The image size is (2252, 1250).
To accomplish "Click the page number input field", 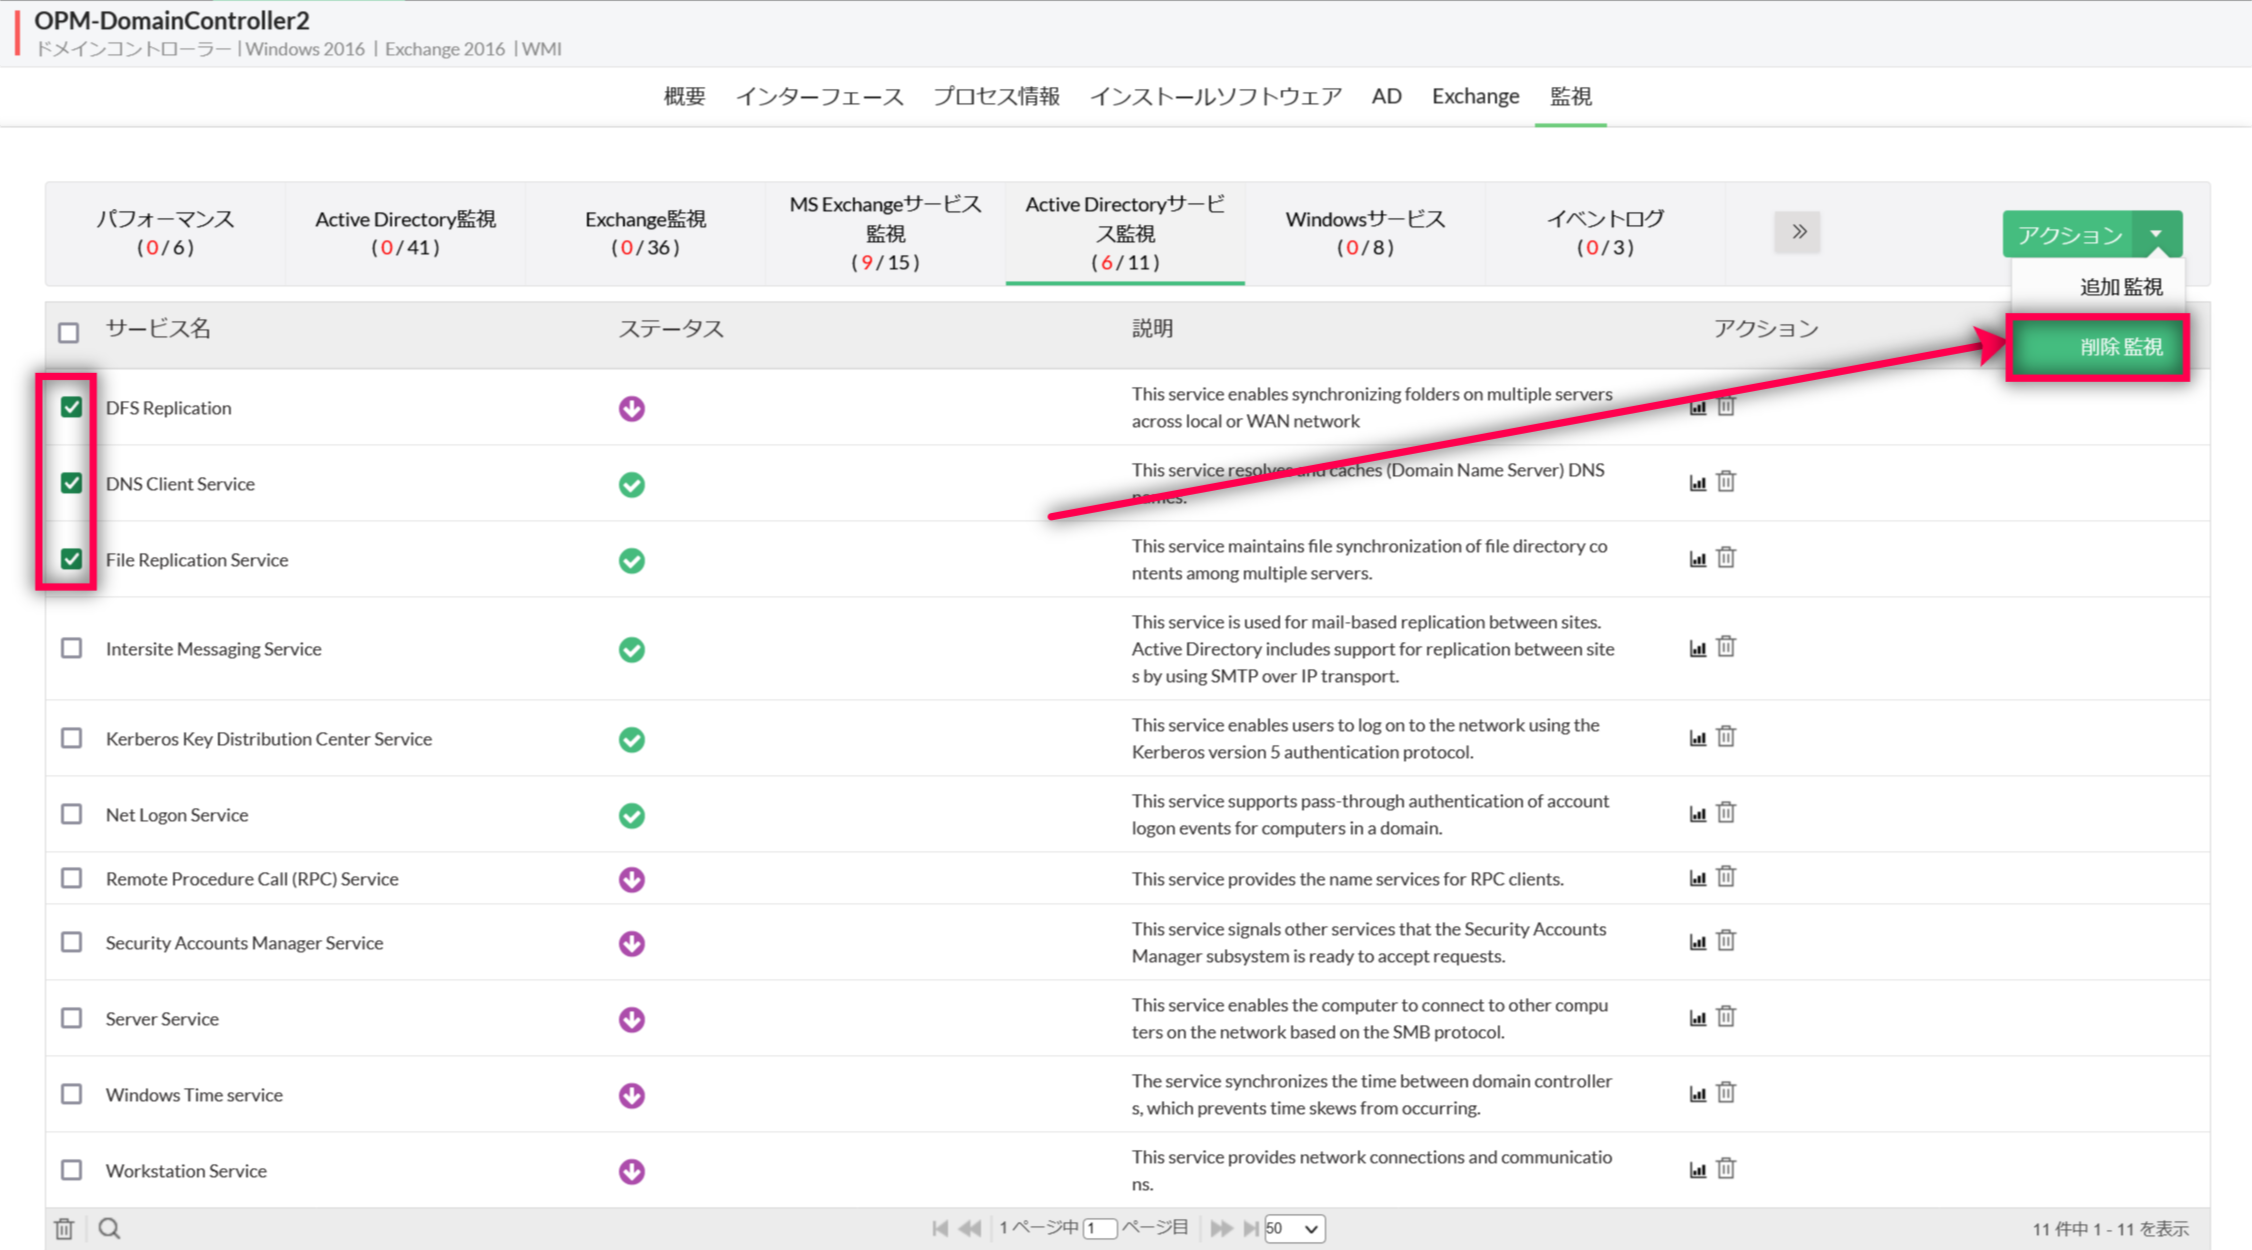I will pyautogui.click(x=1100, y=1228).
